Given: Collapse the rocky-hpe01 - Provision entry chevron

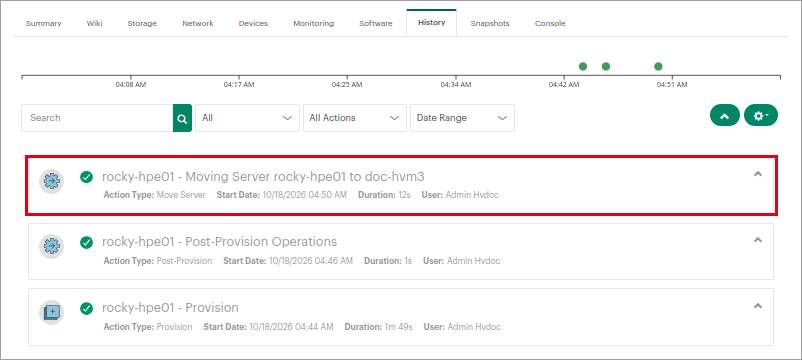Looking at the screenshot, I should coord(758,306).
